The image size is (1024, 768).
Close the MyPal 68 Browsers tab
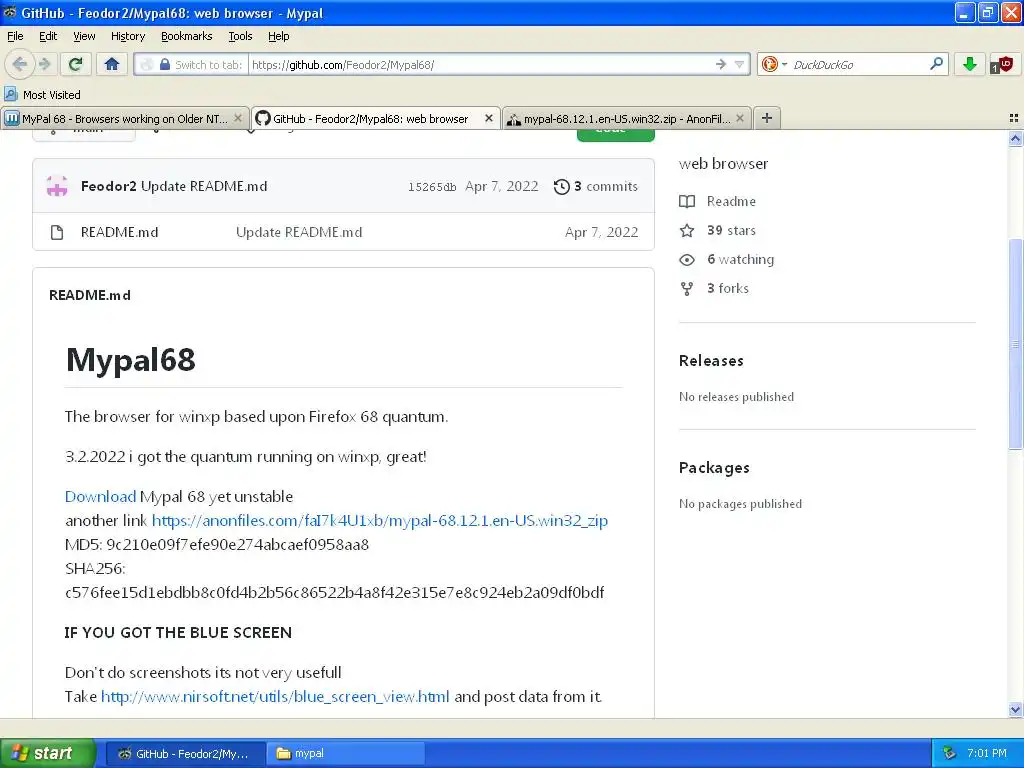point(238,118)
